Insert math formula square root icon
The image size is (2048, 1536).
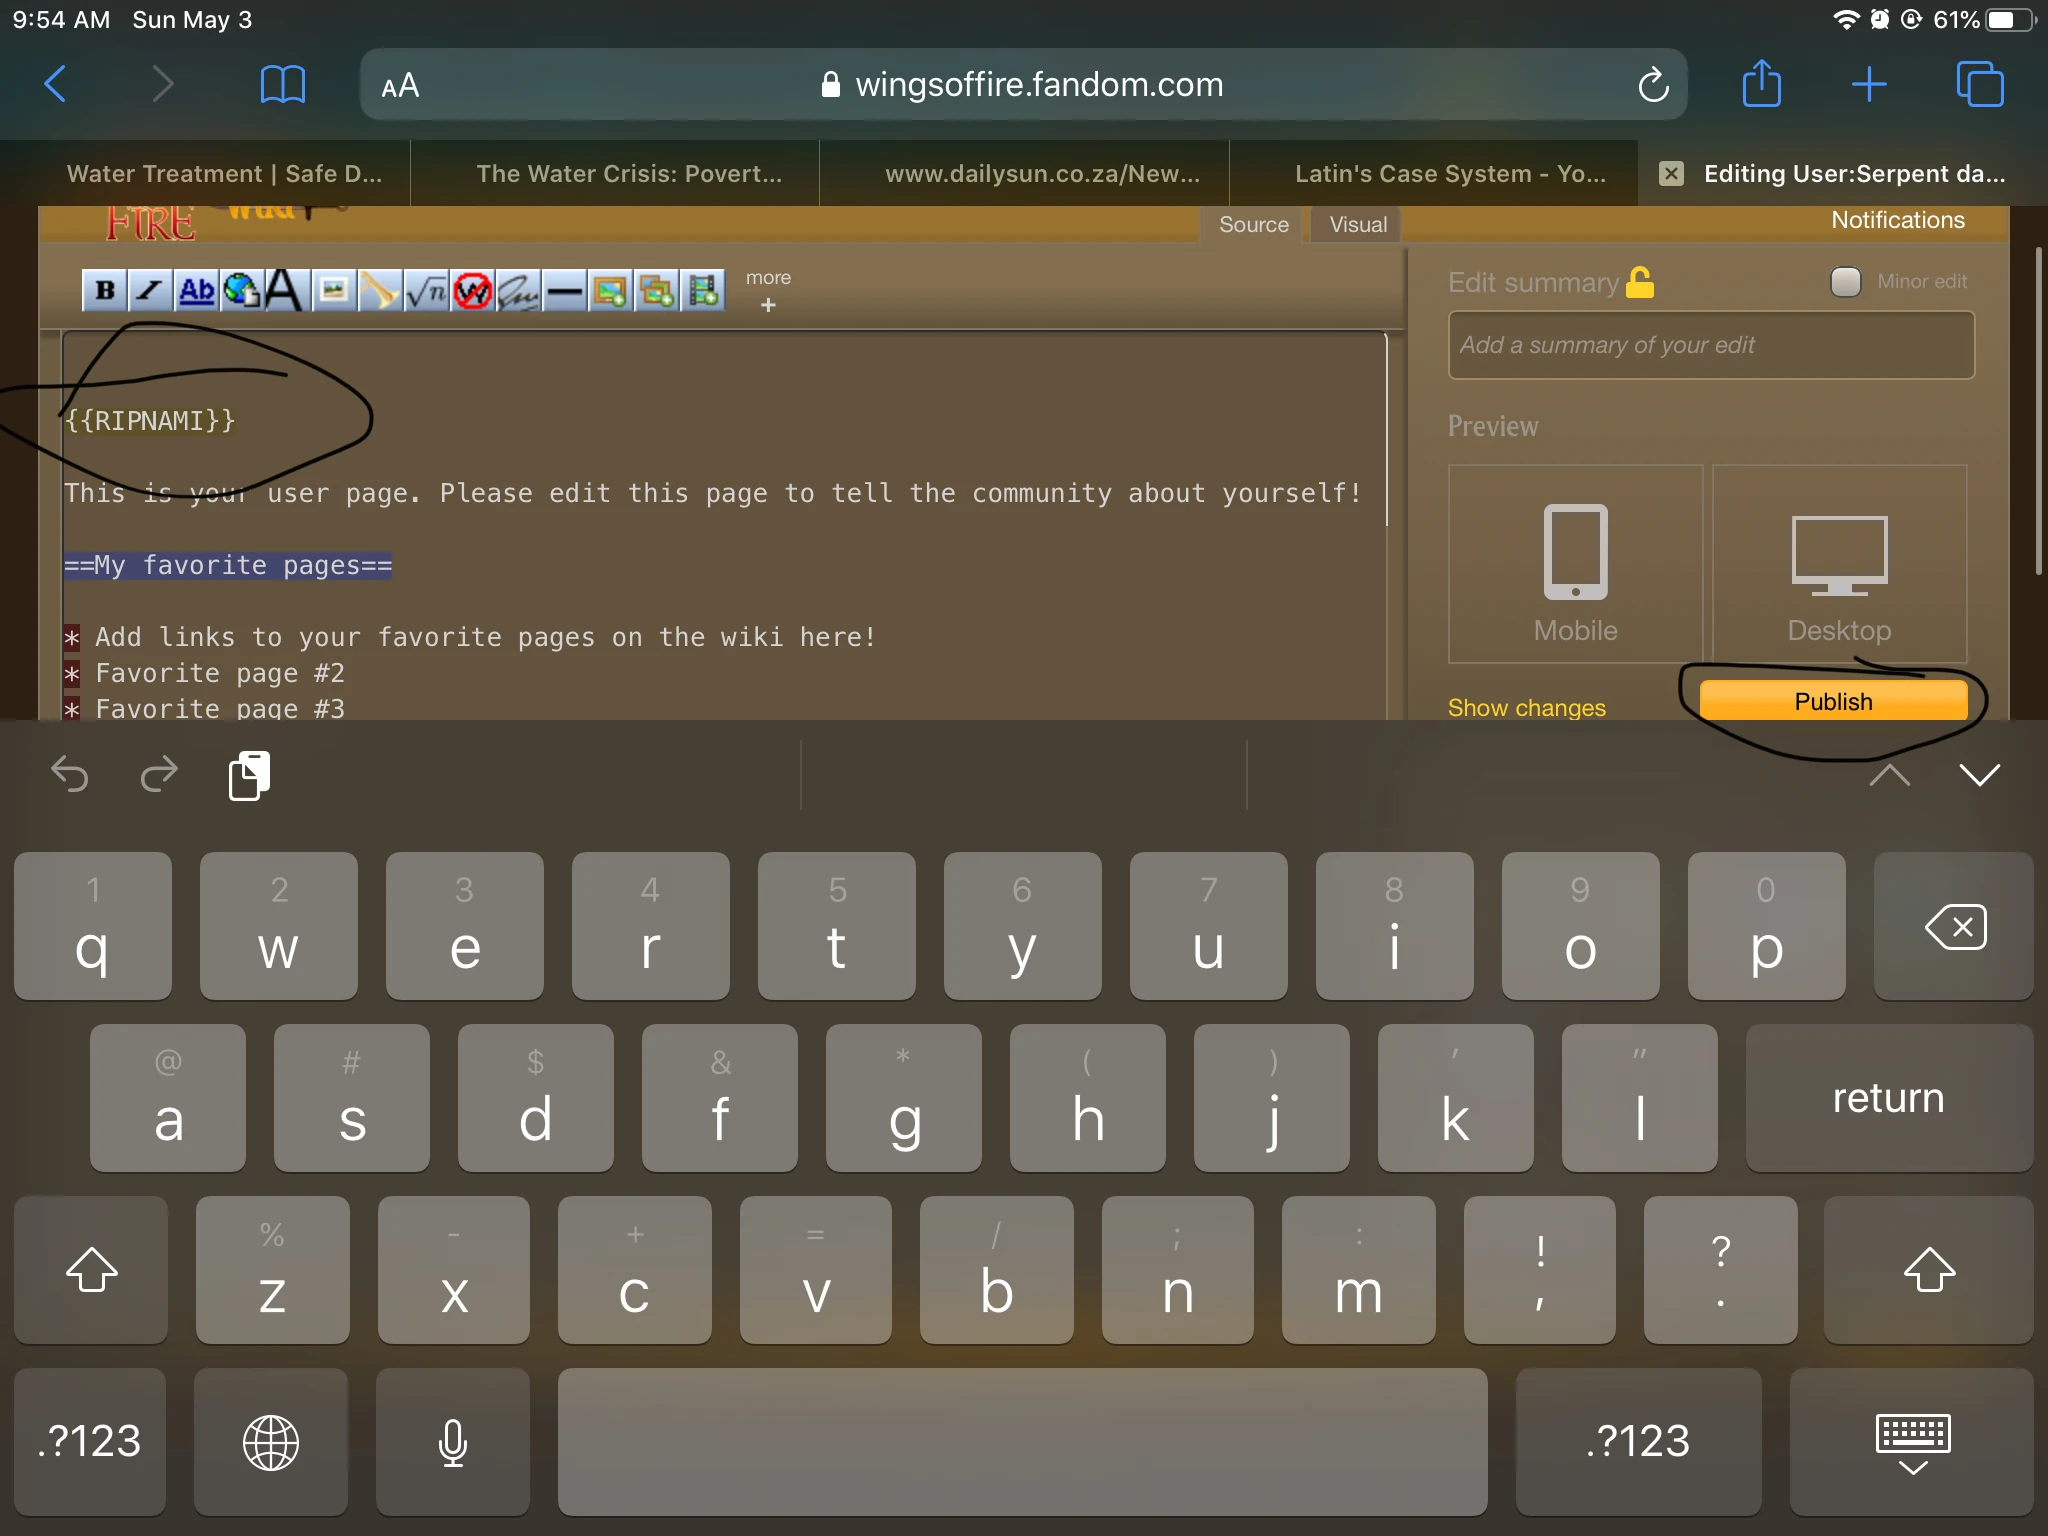pyautogui.click(x=427, y=291)
